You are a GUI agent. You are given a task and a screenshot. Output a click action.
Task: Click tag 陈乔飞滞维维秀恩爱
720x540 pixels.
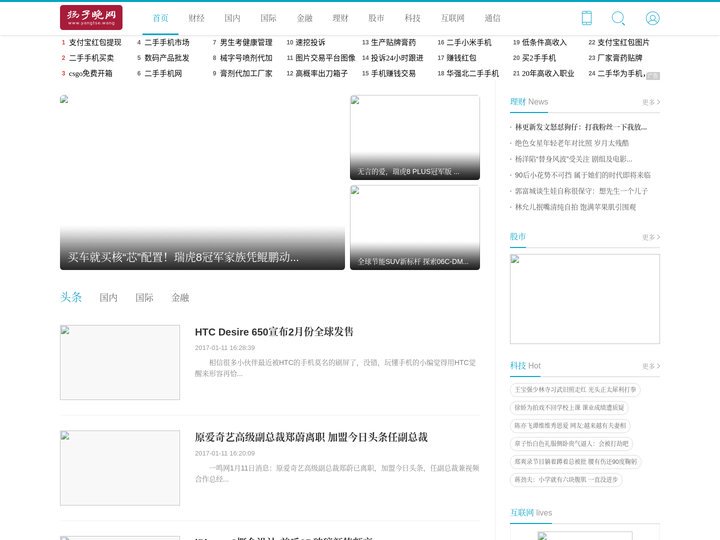point(570,425)
